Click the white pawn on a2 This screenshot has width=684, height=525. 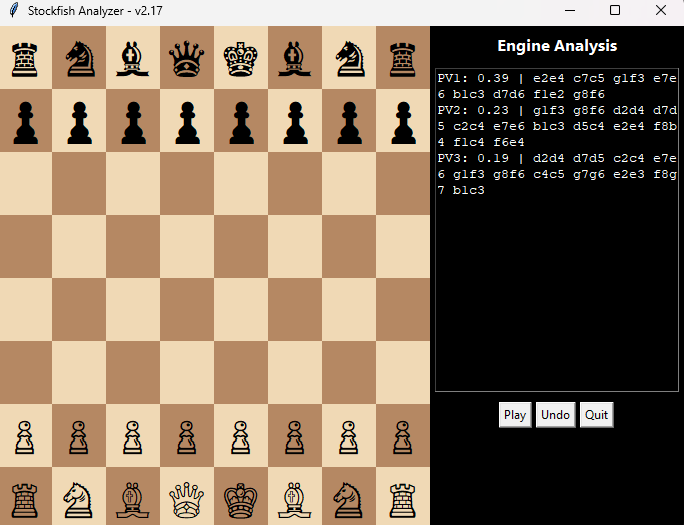(x=24, y=437)
